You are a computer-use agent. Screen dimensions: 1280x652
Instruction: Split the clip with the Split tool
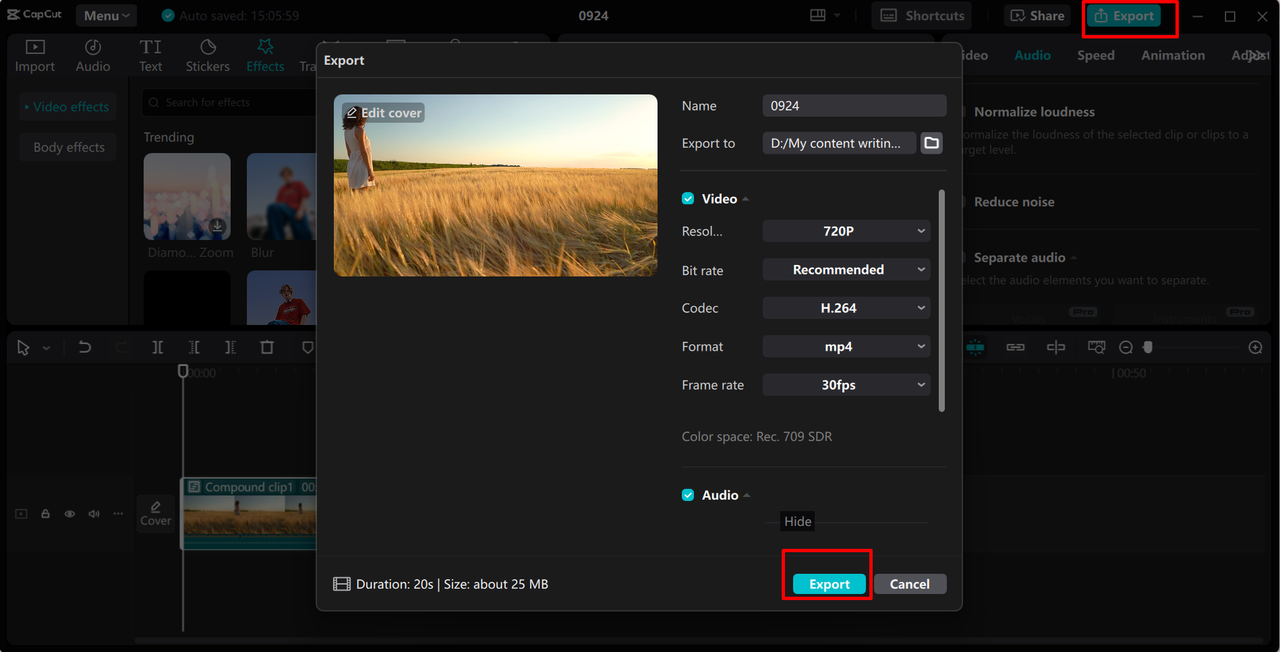pos(158,347)
